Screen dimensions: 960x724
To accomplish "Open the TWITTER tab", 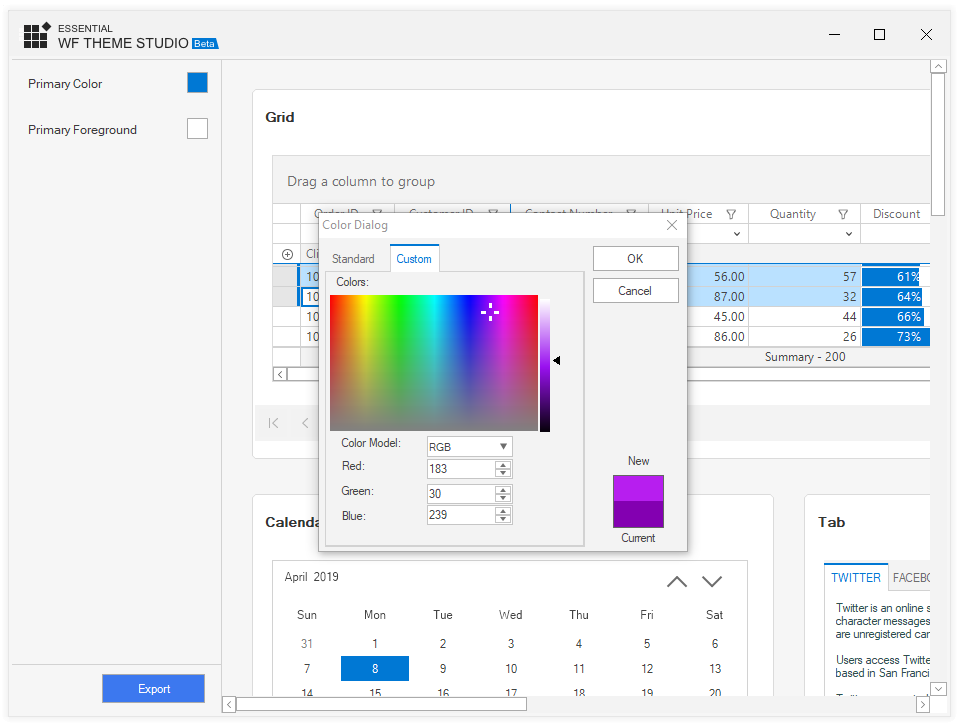I will point(856,578).
